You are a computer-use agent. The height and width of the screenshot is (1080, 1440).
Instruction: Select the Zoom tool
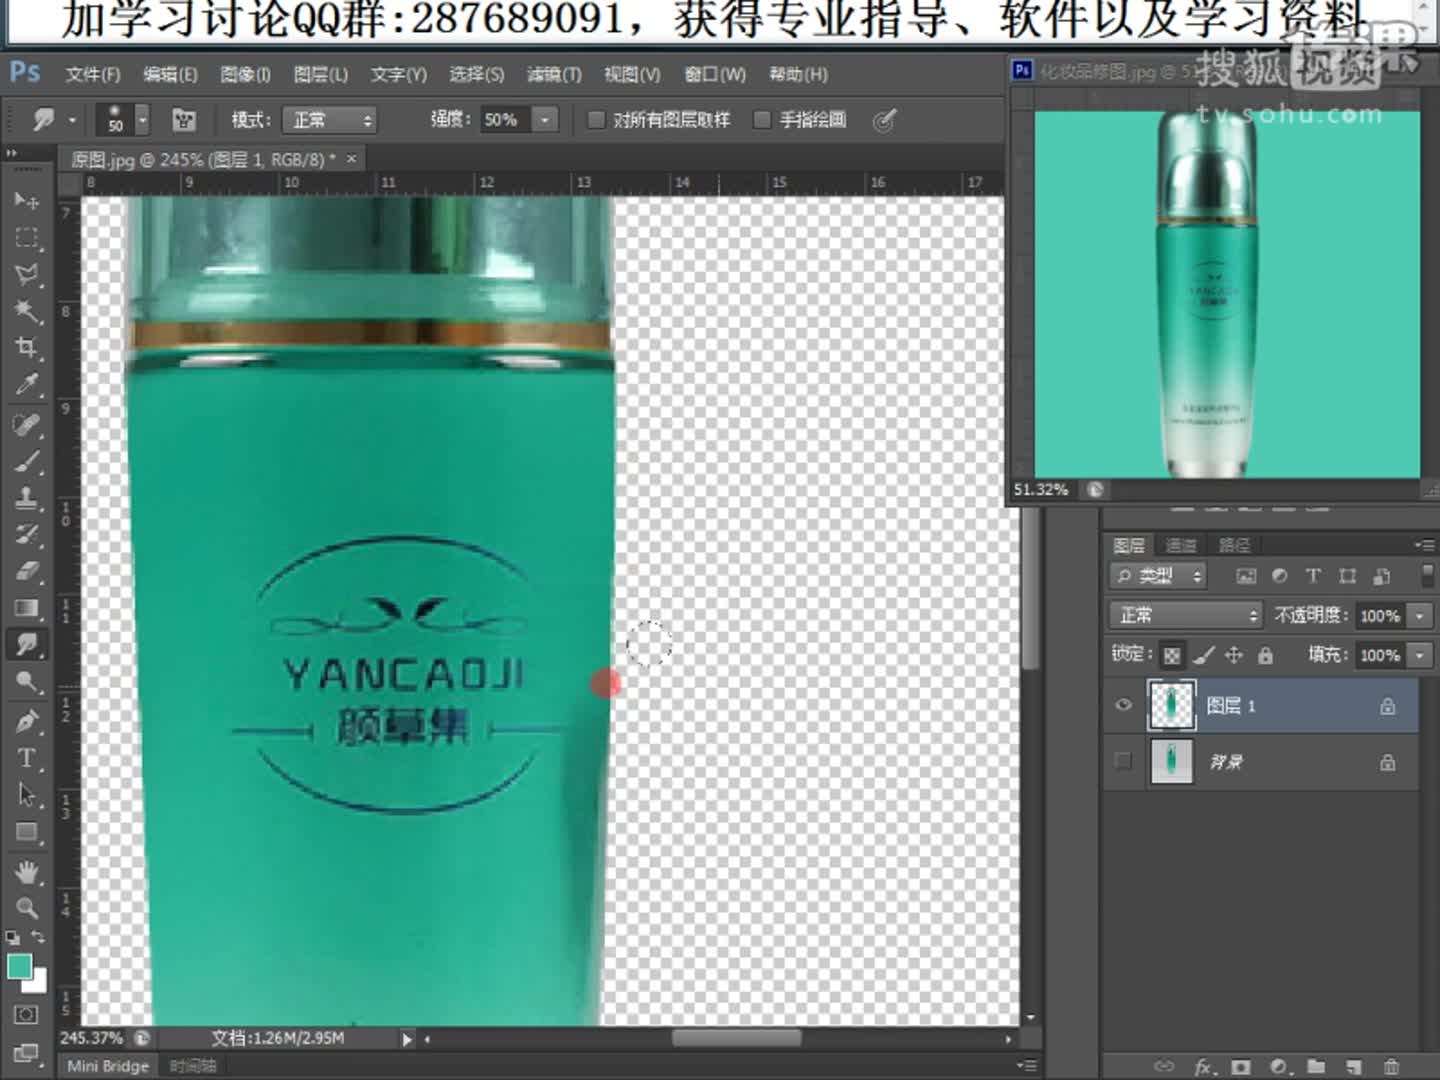coord(26,908)
